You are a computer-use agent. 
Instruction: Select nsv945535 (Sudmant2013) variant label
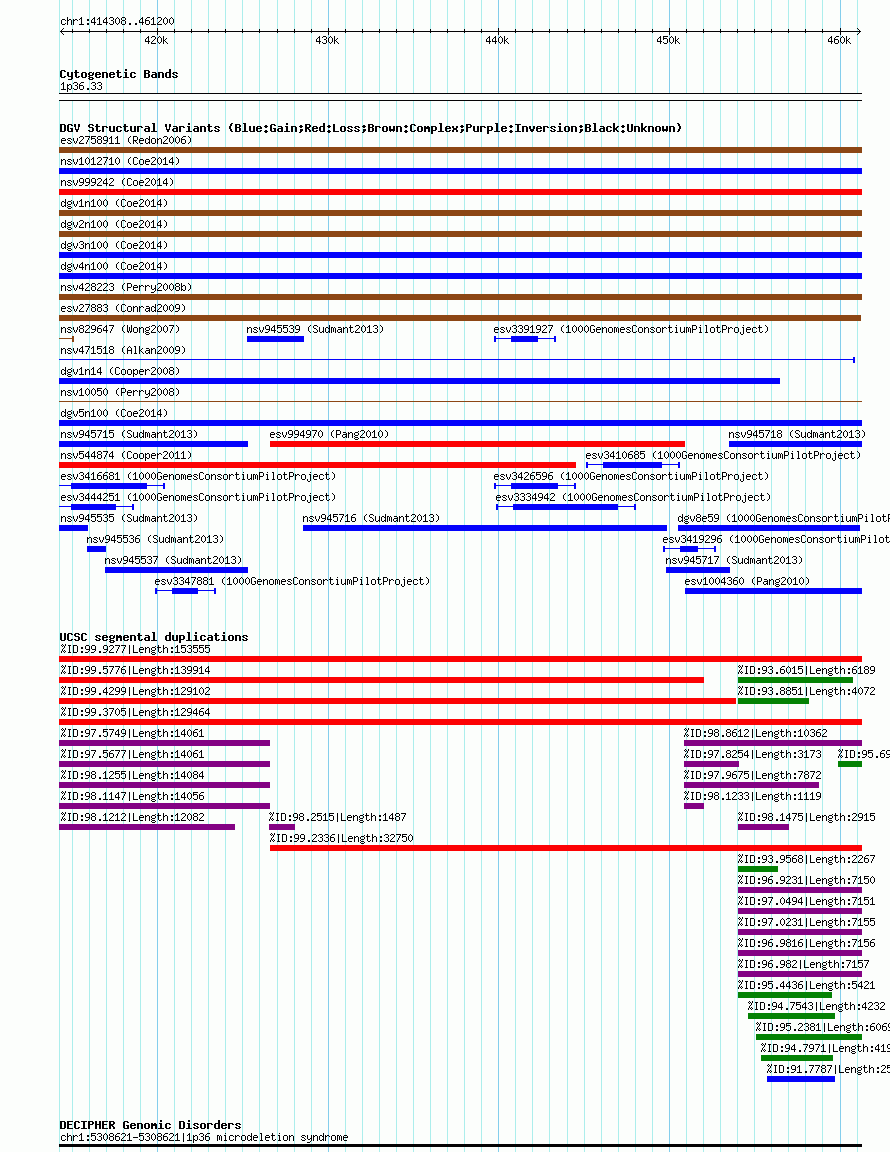[x=129, y=519]
